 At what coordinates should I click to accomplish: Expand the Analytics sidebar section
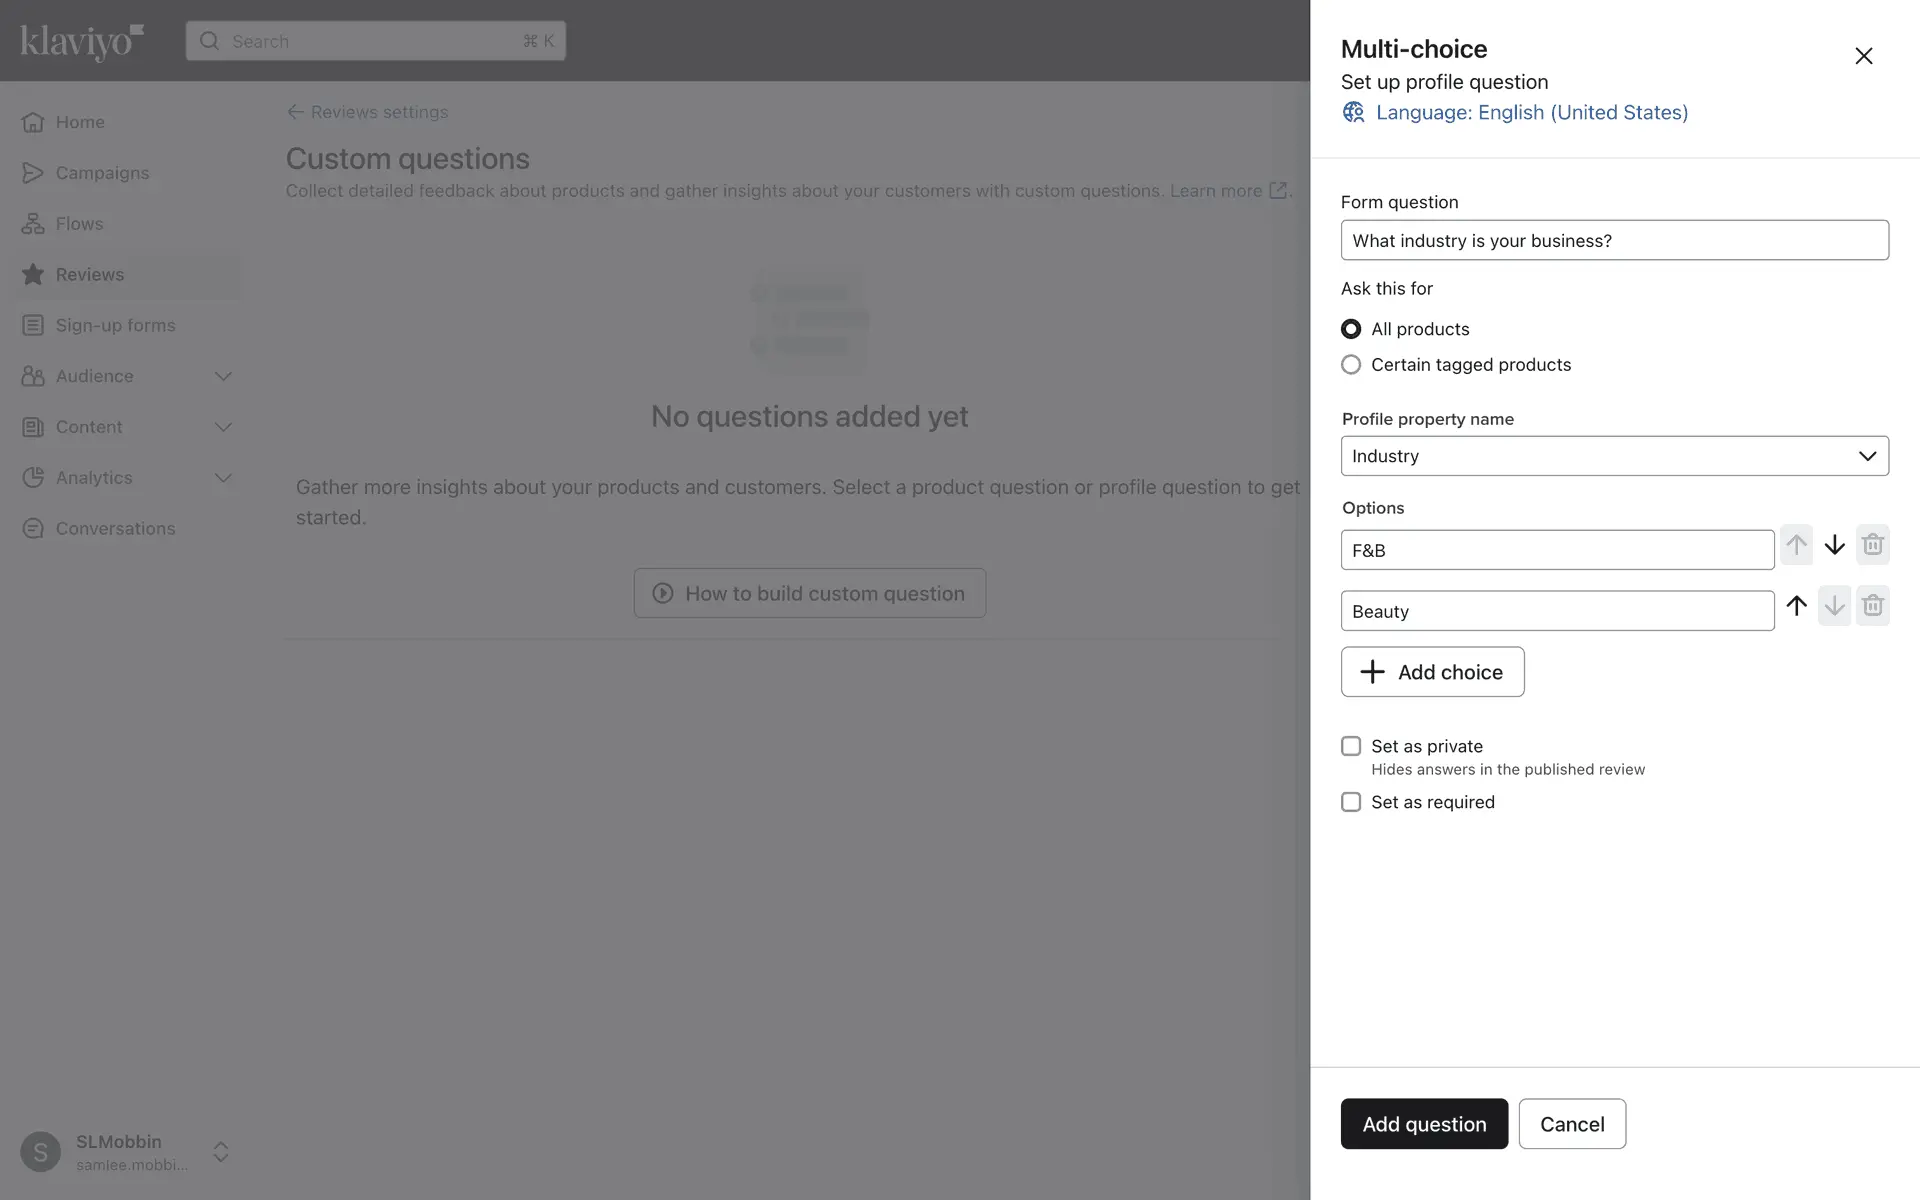click(x=223, y=478)
